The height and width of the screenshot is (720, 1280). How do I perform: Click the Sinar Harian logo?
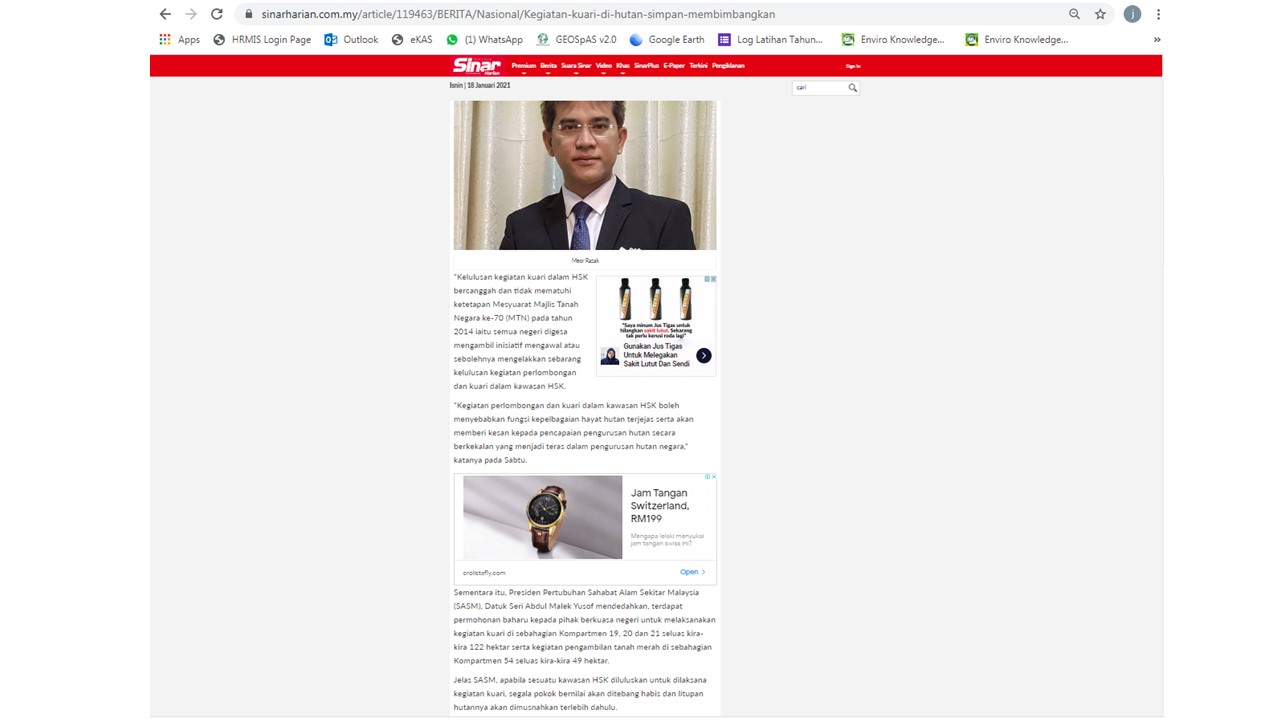click(x=476, y=66)
